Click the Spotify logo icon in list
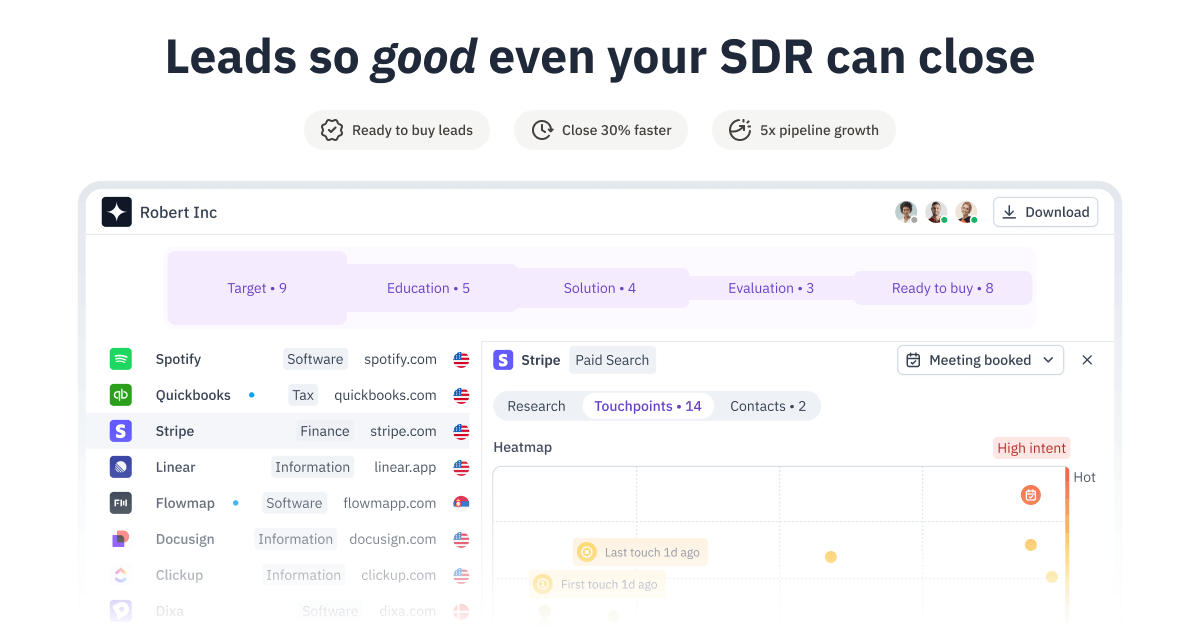This screenshot has height=630, width=1200. [x=121, y=359]
